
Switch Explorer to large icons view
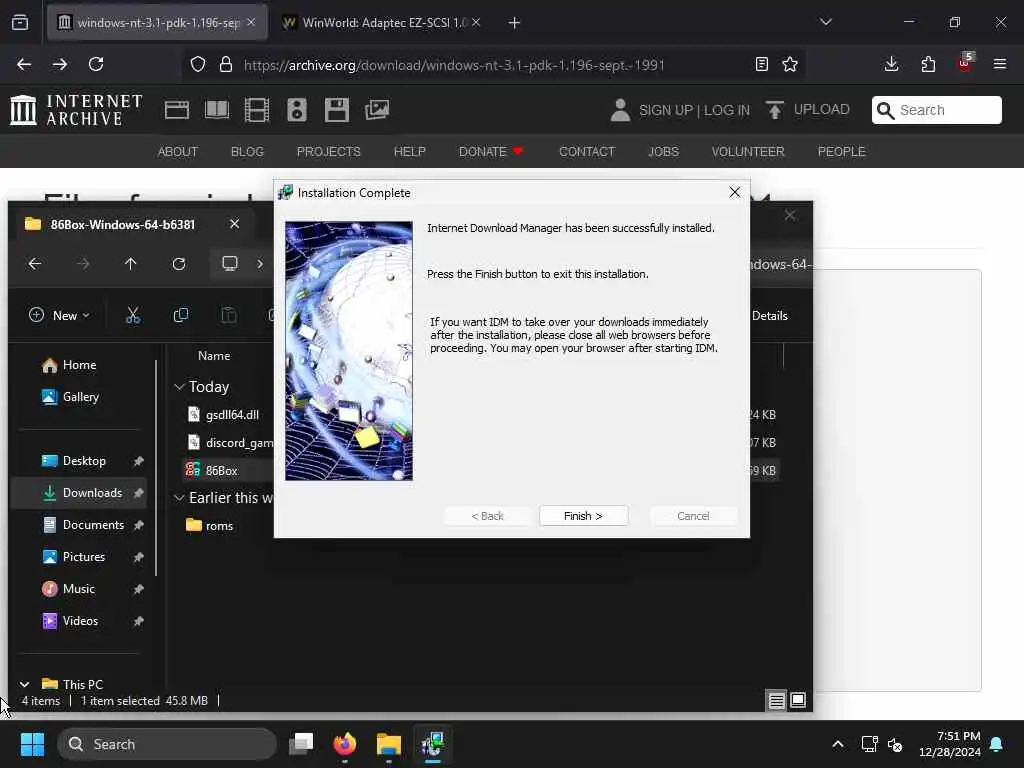point(798,701)
